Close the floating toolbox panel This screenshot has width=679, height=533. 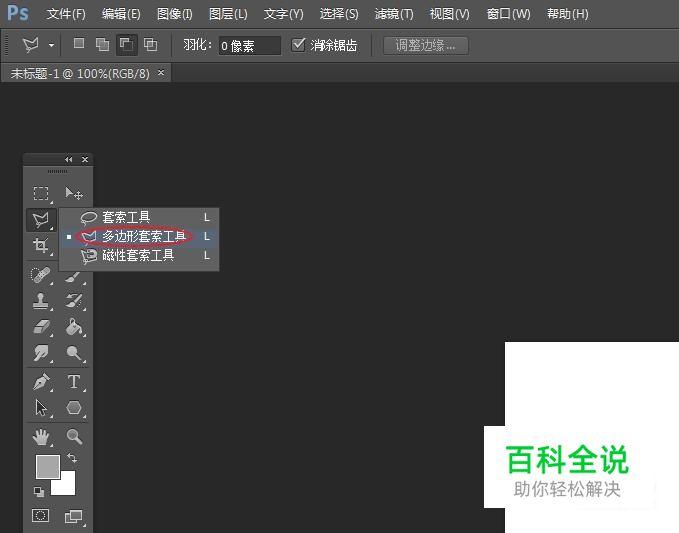(x=85, y=159)
